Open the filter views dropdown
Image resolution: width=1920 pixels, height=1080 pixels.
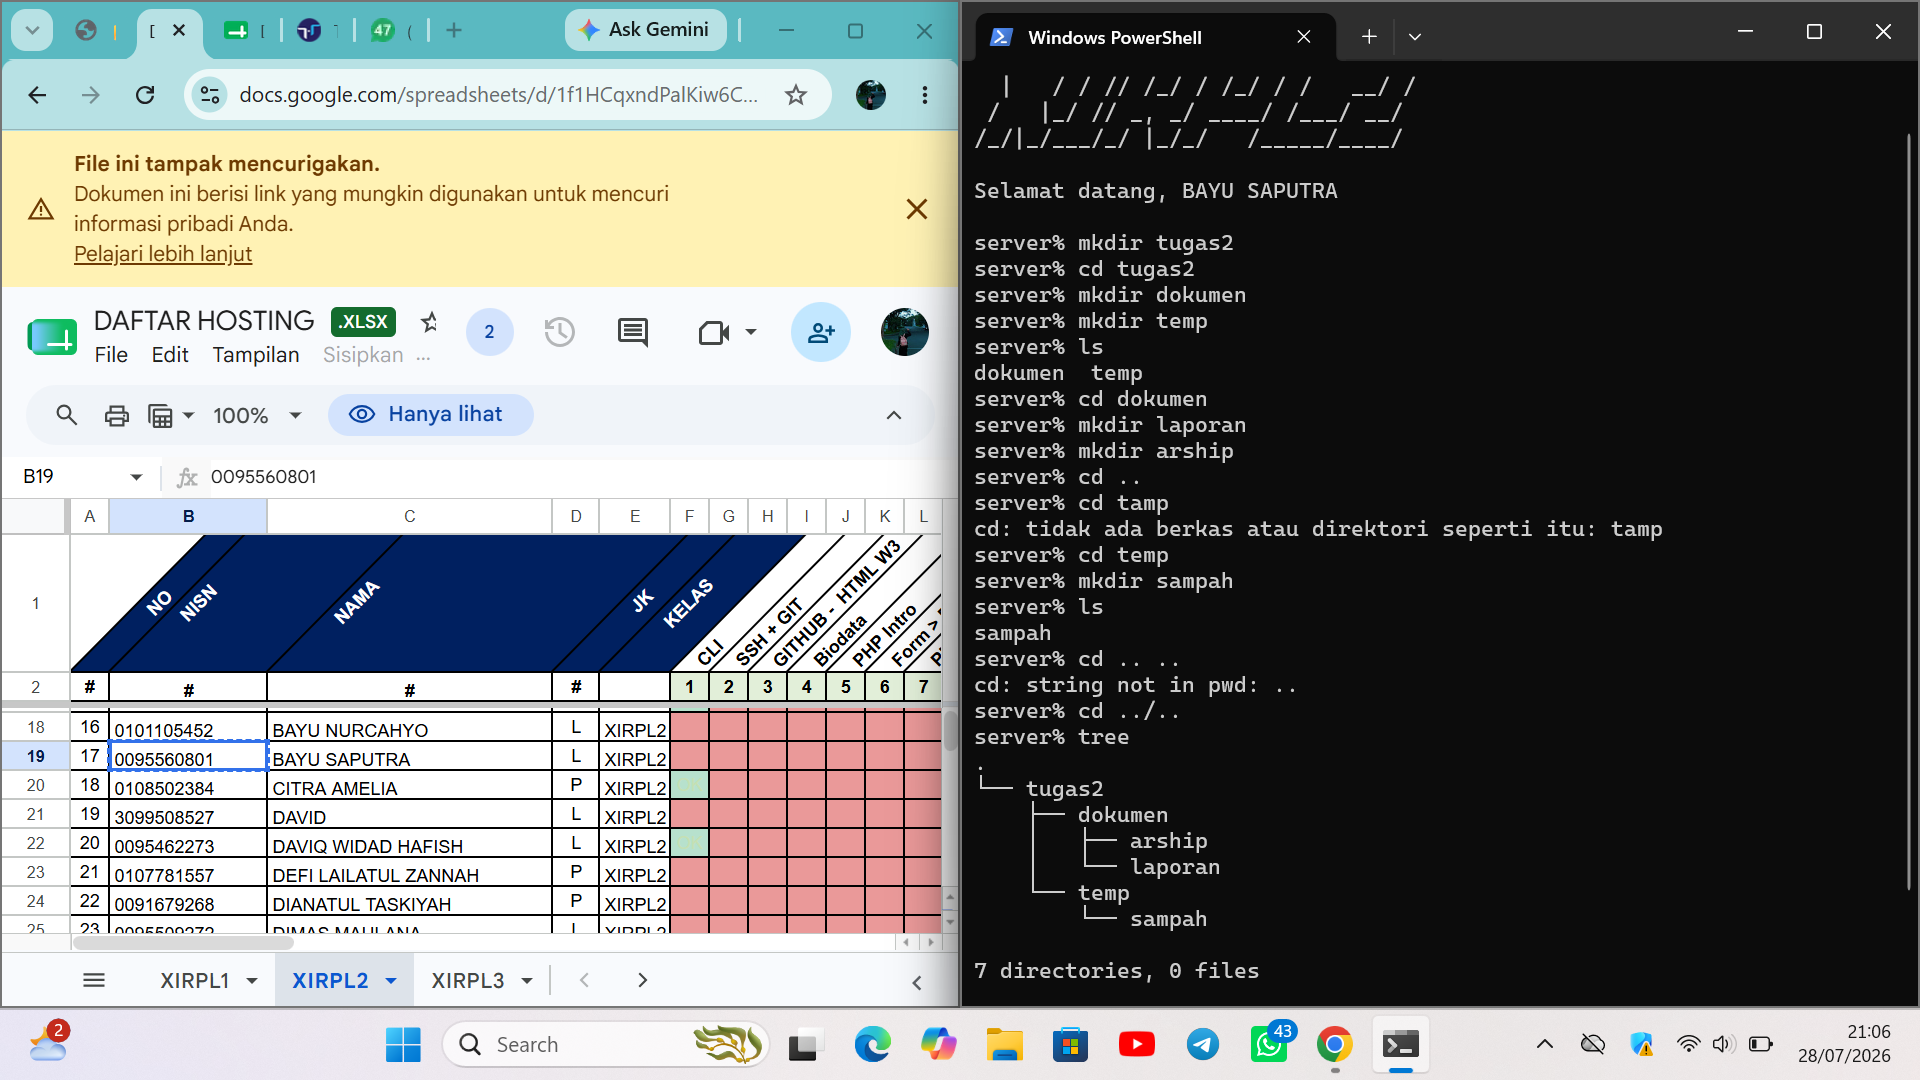coord(170,415)
